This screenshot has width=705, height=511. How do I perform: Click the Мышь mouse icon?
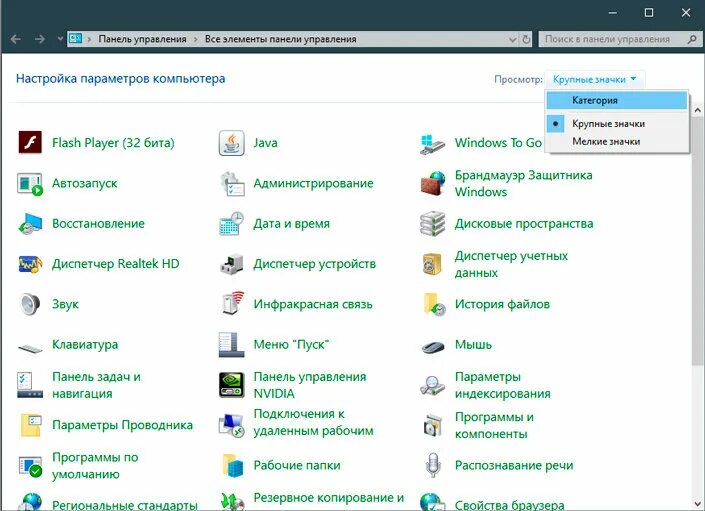[433, 347]
